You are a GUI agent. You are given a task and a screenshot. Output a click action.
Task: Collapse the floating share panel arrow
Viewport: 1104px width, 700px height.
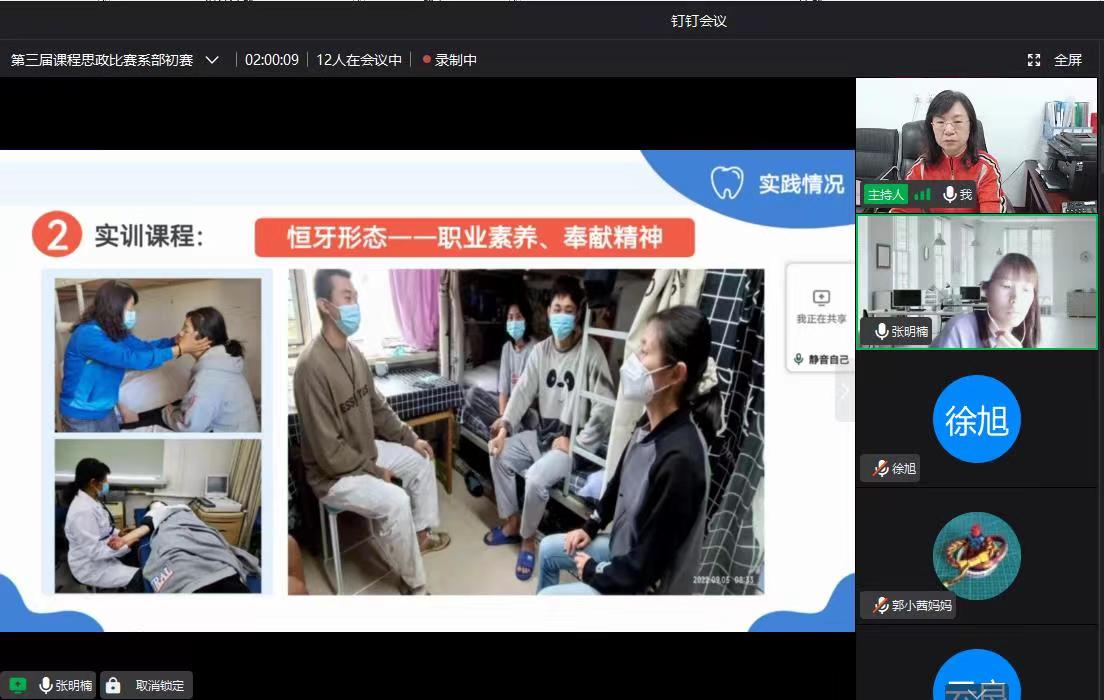coord(844,392)
